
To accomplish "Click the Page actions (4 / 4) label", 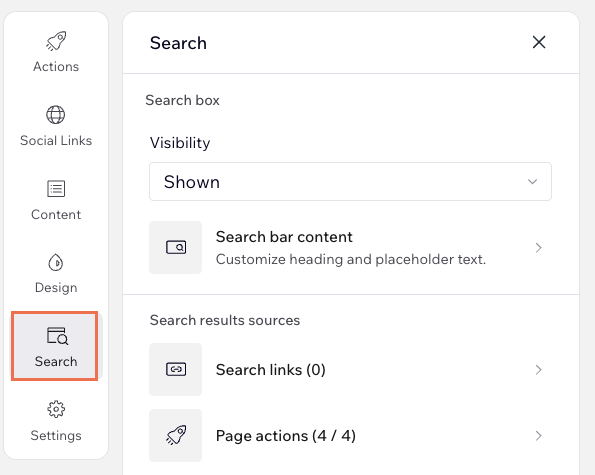I will (x=286, y=436).
